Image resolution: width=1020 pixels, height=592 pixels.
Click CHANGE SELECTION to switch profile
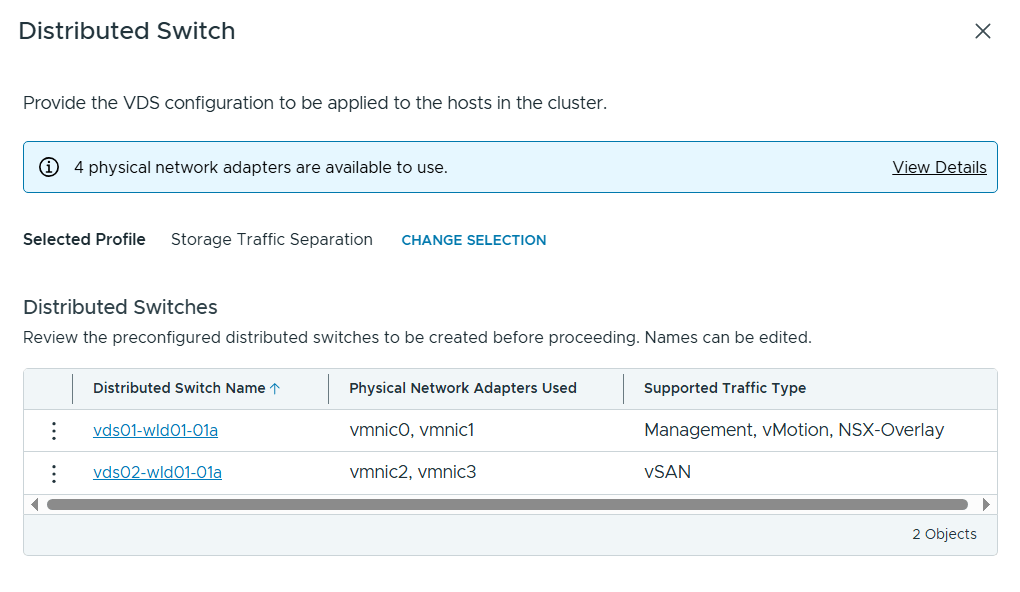tap(473, 240)
